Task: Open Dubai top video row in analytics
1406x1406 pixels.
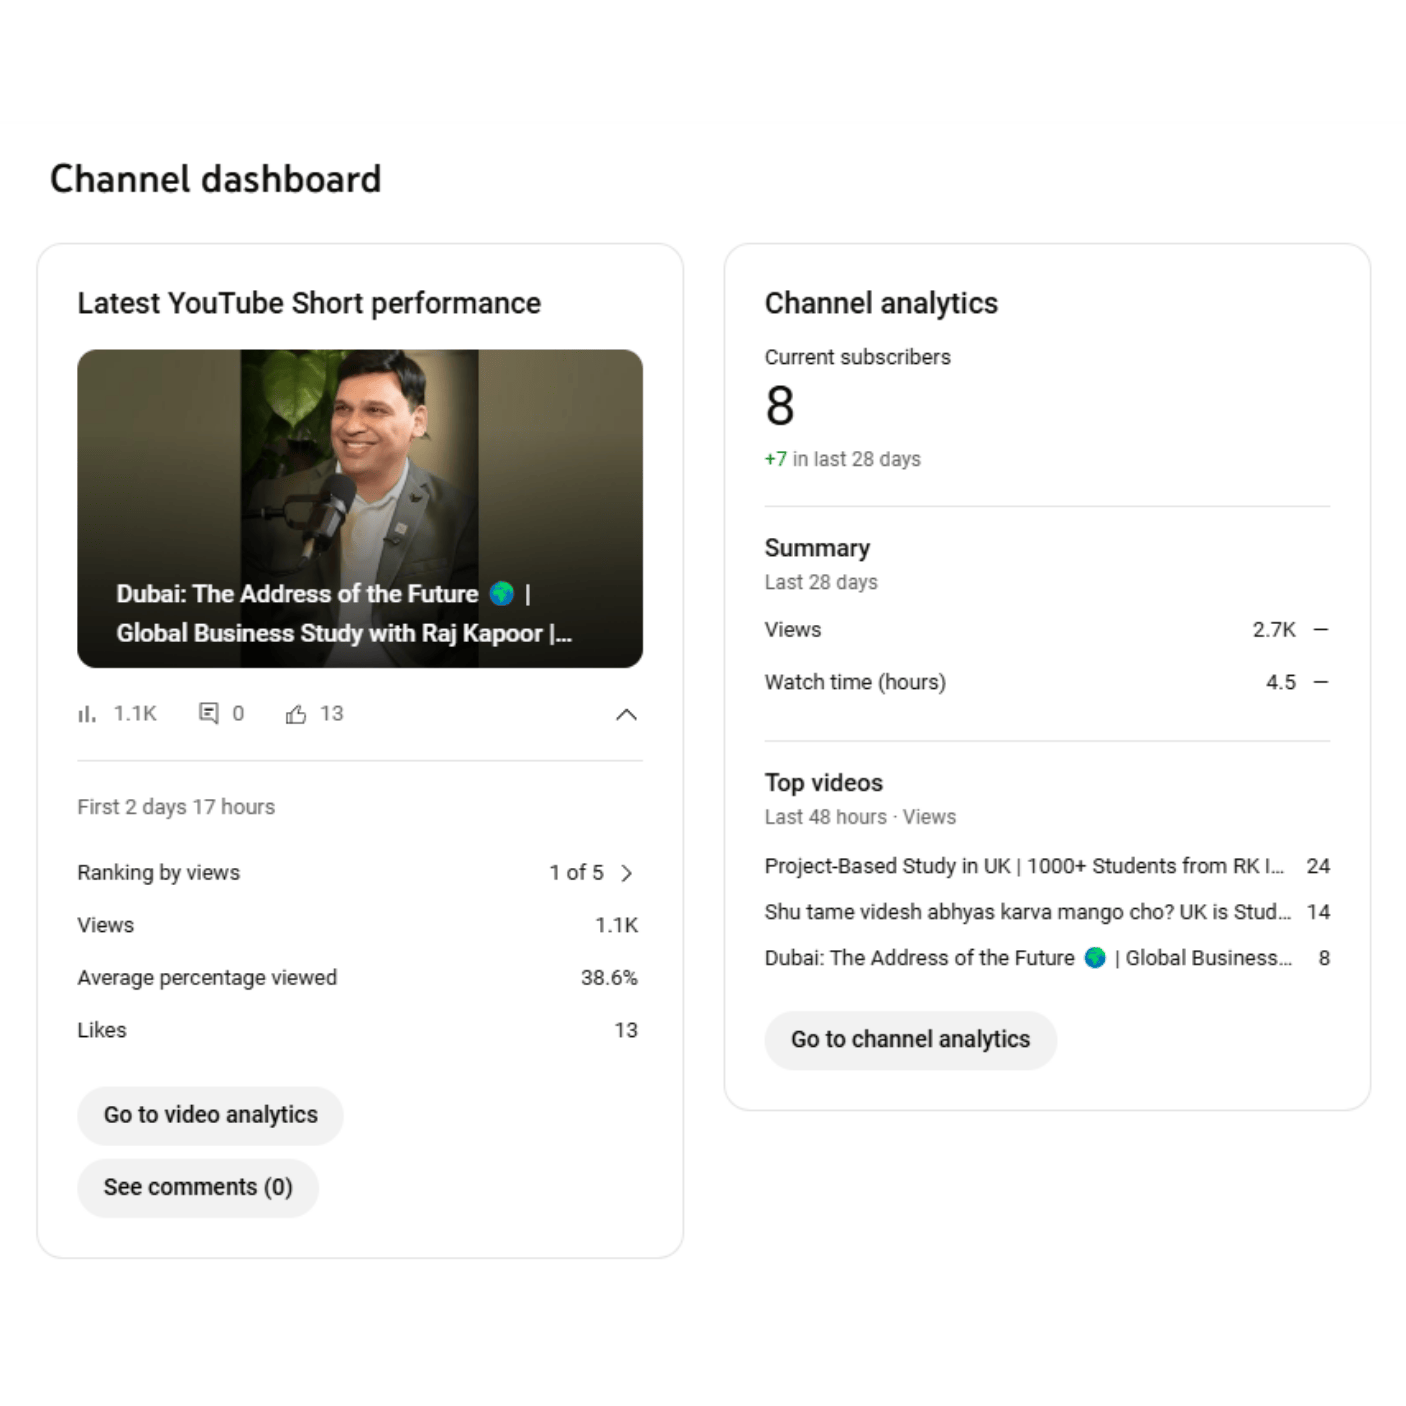Action: [1047, 958]
